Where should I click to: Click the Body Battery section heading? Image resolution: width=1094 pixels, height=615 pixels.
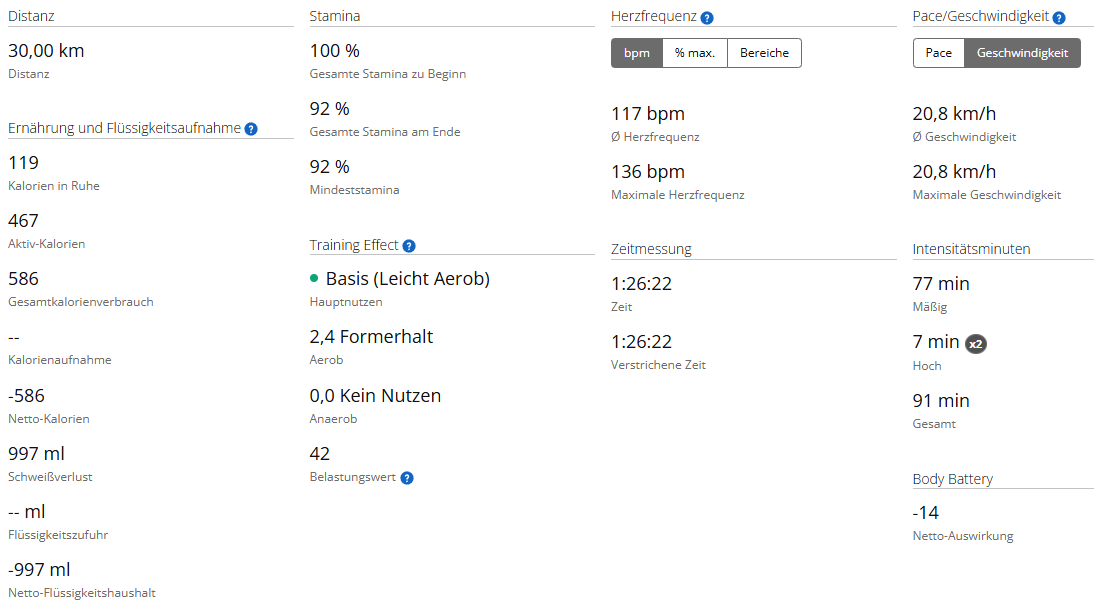(953, 480)
